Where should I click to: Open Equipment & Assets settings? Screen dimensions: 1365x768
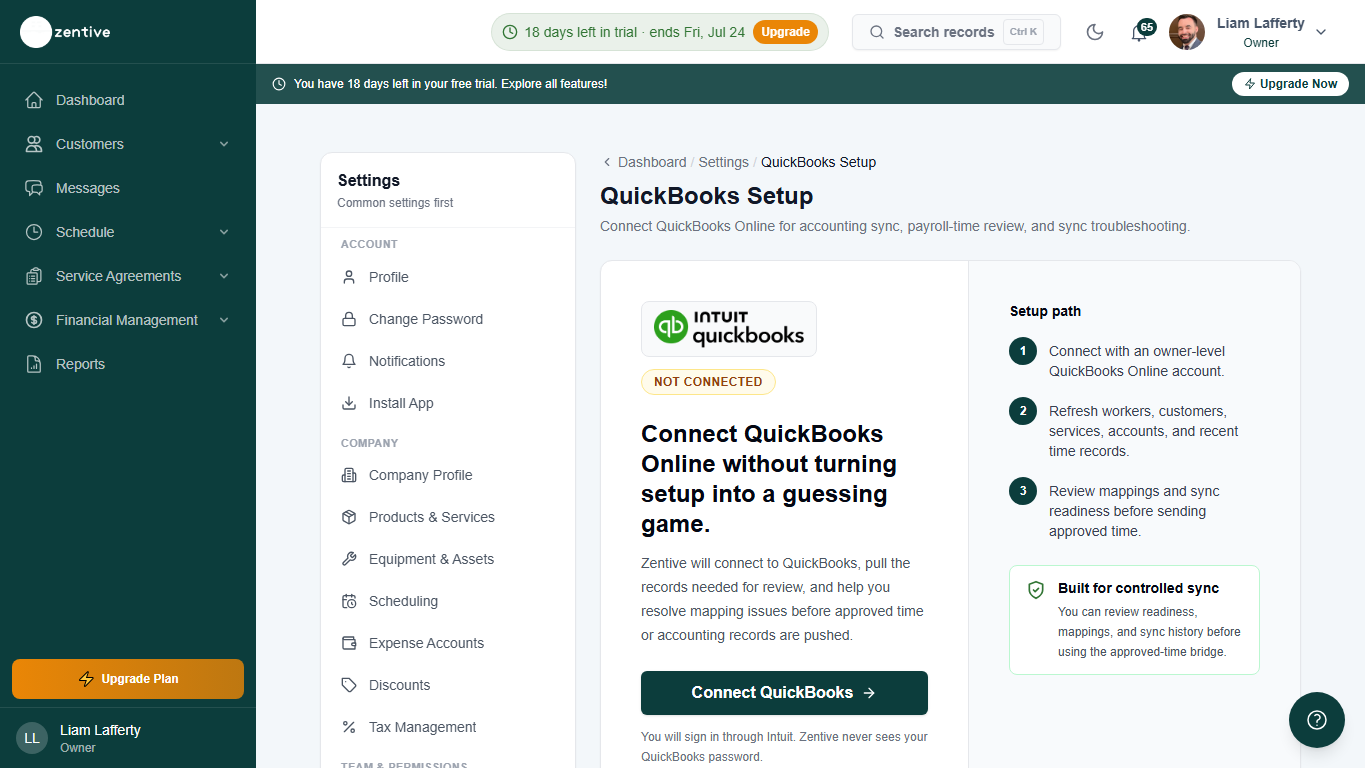point(448,559)
